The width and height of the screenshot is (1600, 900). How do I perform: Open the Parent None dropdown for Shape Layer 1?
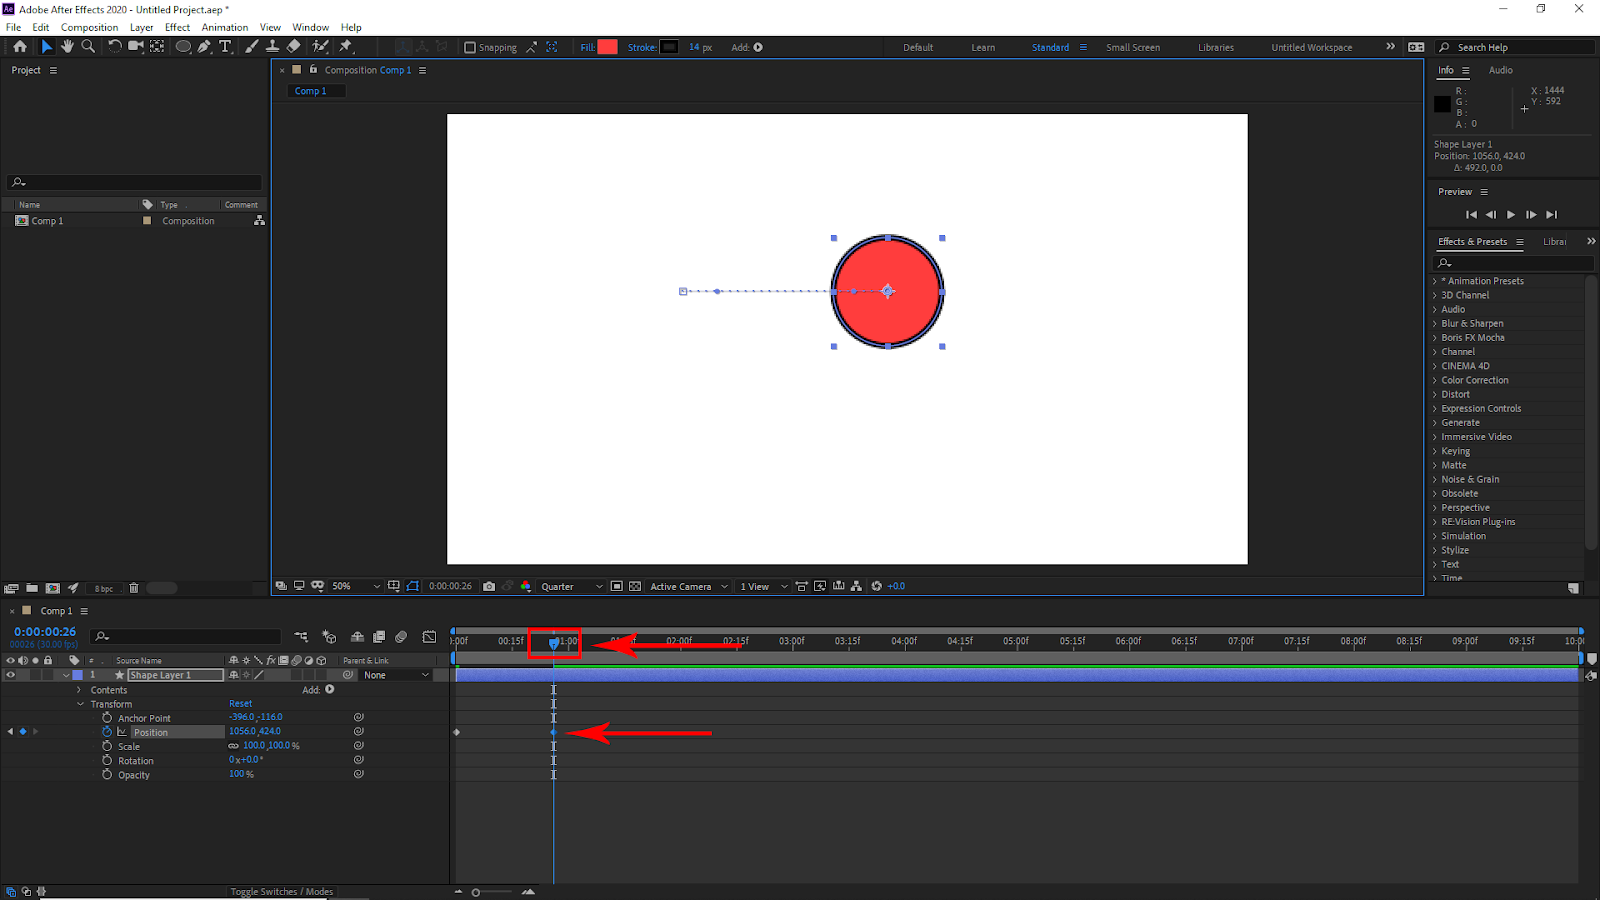point(396,675)
